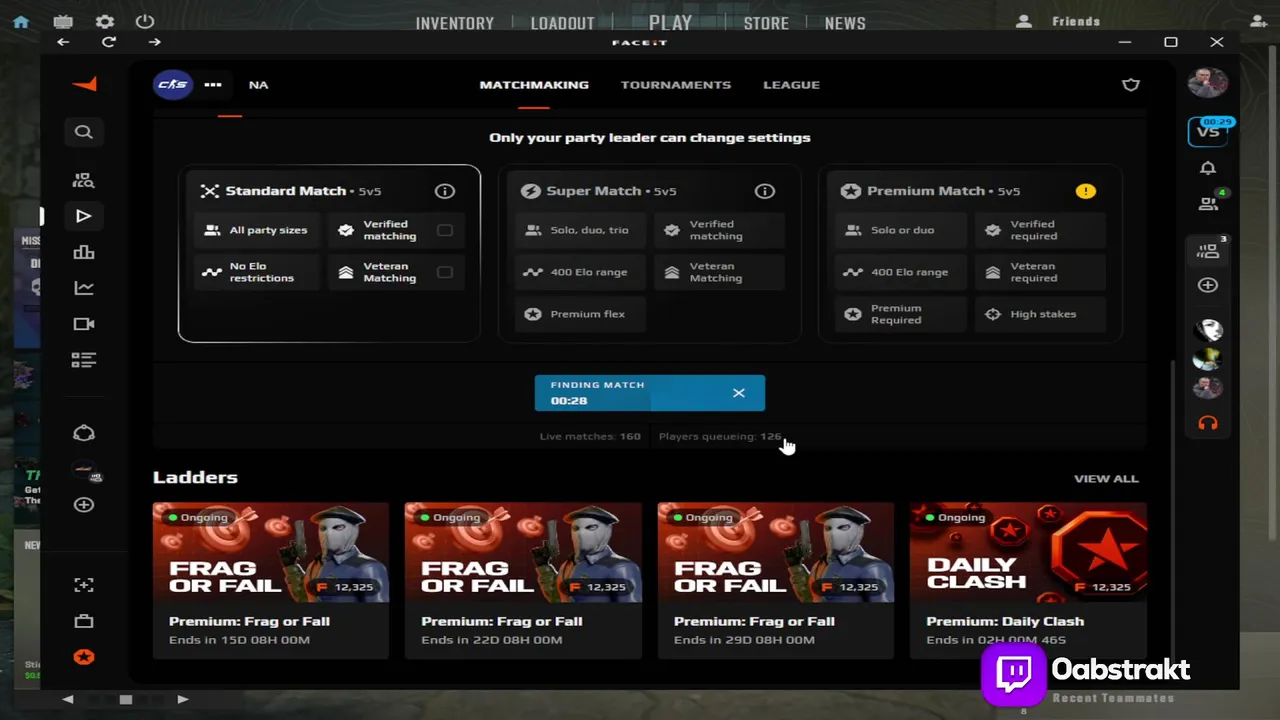
Task: Go to the game home icon
Action: click(x=21, y=22)
